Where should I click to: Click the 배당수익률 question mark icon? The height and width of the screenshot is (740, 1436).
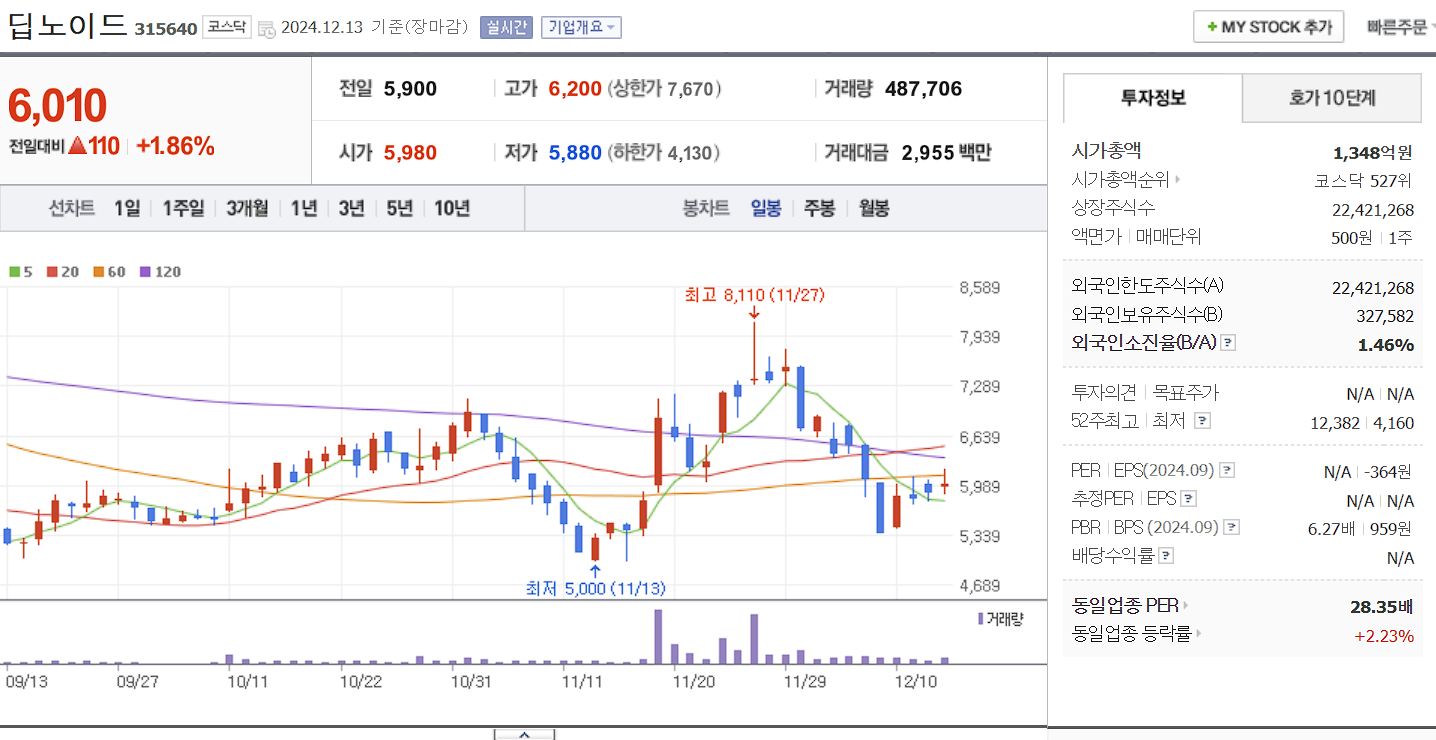pyautogui.click(x=1166, y=555)
